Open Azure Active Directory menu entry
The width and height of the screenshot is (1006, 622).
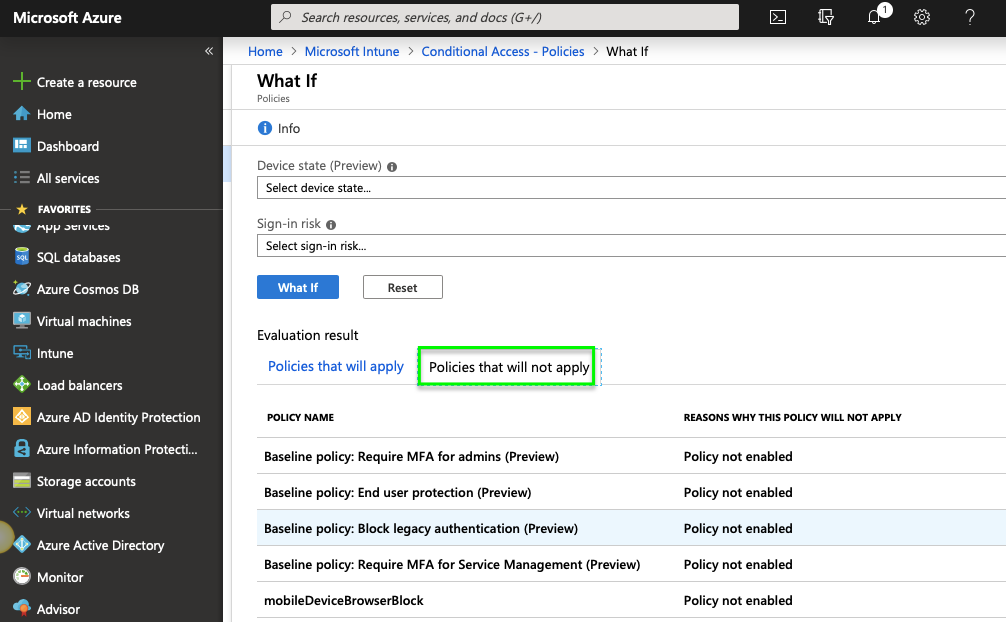(101, 545)
